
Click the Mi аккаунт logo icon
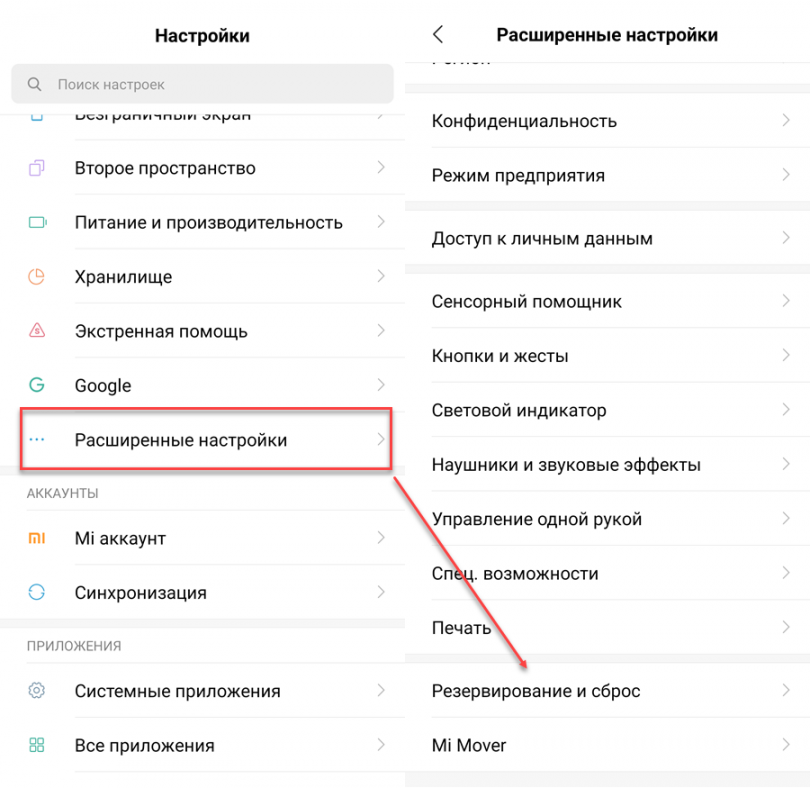(x=37, y=538)
